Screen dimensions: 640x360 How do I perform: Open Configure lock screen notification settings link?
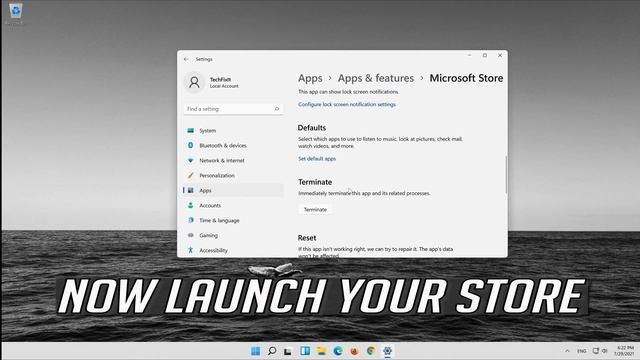[x=347, y=104]
